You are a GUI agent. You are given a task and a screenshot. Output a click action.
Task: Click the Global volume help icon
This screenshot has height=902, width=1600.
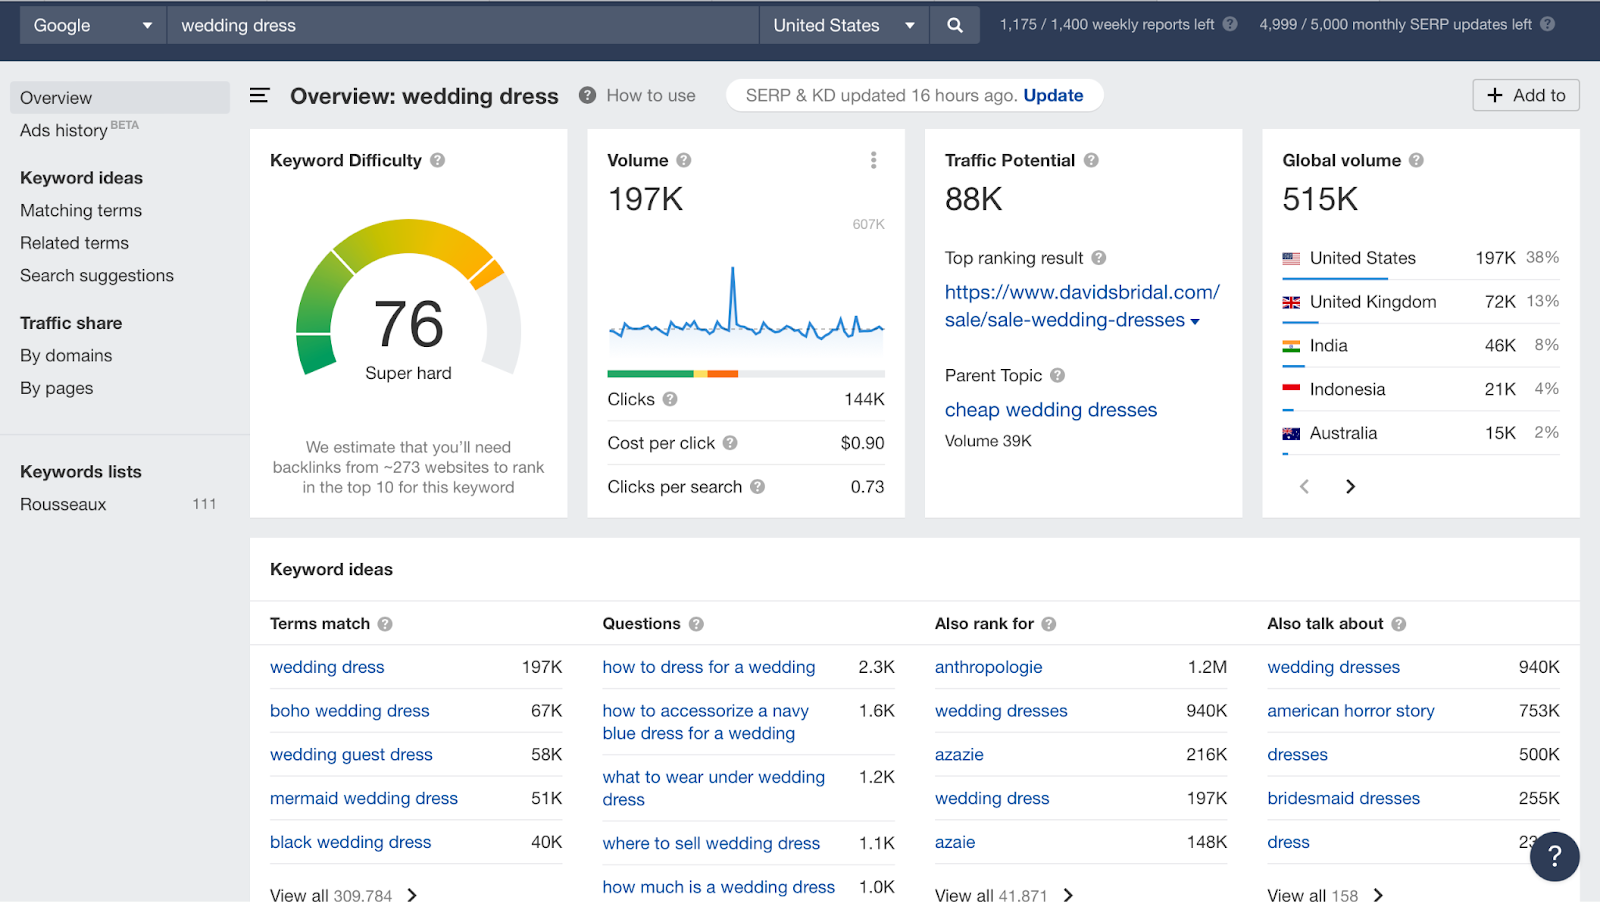(x=1416, y=160)
